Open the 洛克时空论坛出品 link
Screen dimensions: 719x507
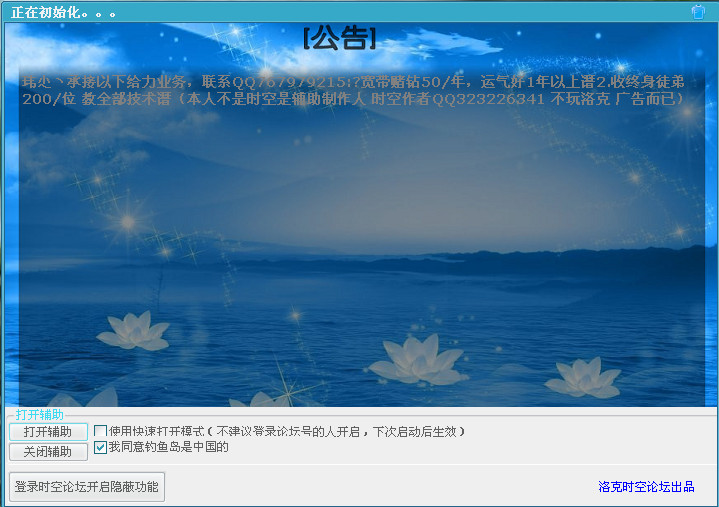click(646, 486)
